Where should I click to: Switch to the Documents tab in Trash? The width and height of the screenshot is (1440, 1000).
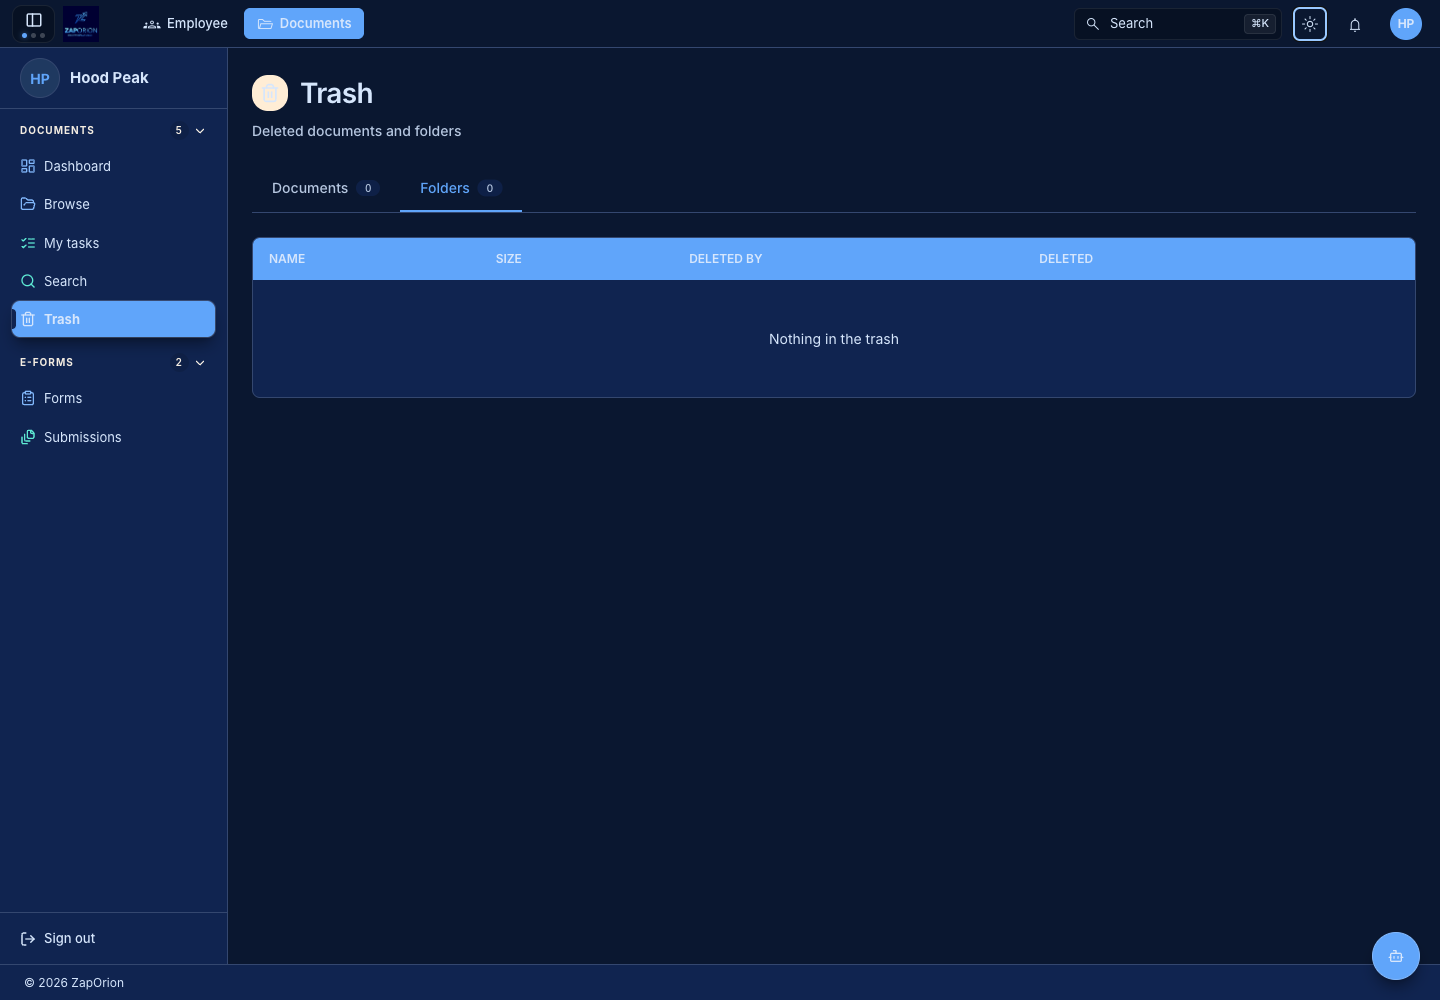click(325, 188)
